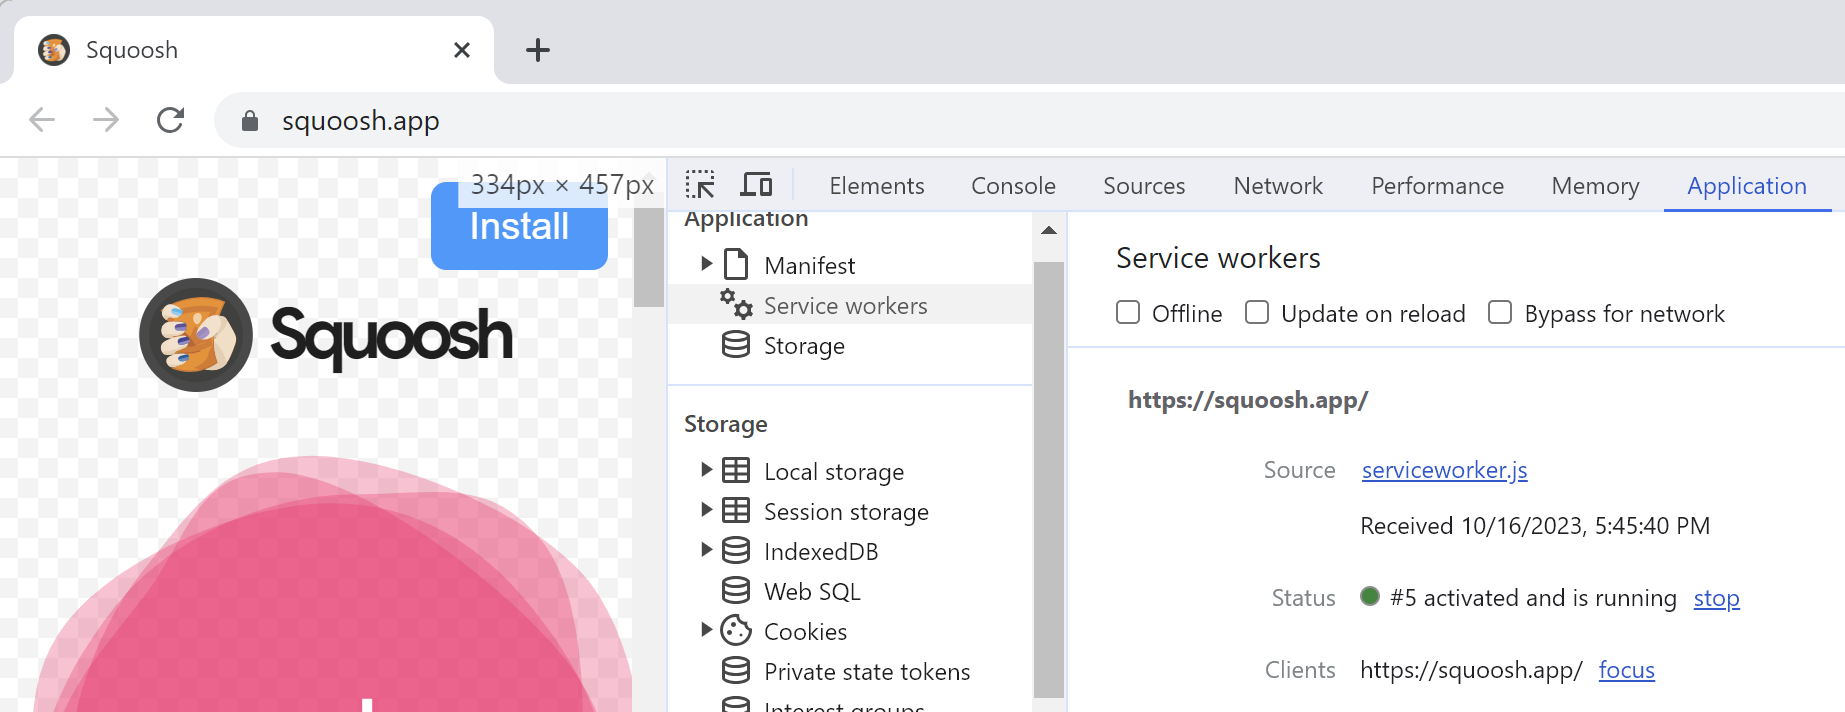Switch to the Network tab
1845x712 pixels.
pos(1277,186)
